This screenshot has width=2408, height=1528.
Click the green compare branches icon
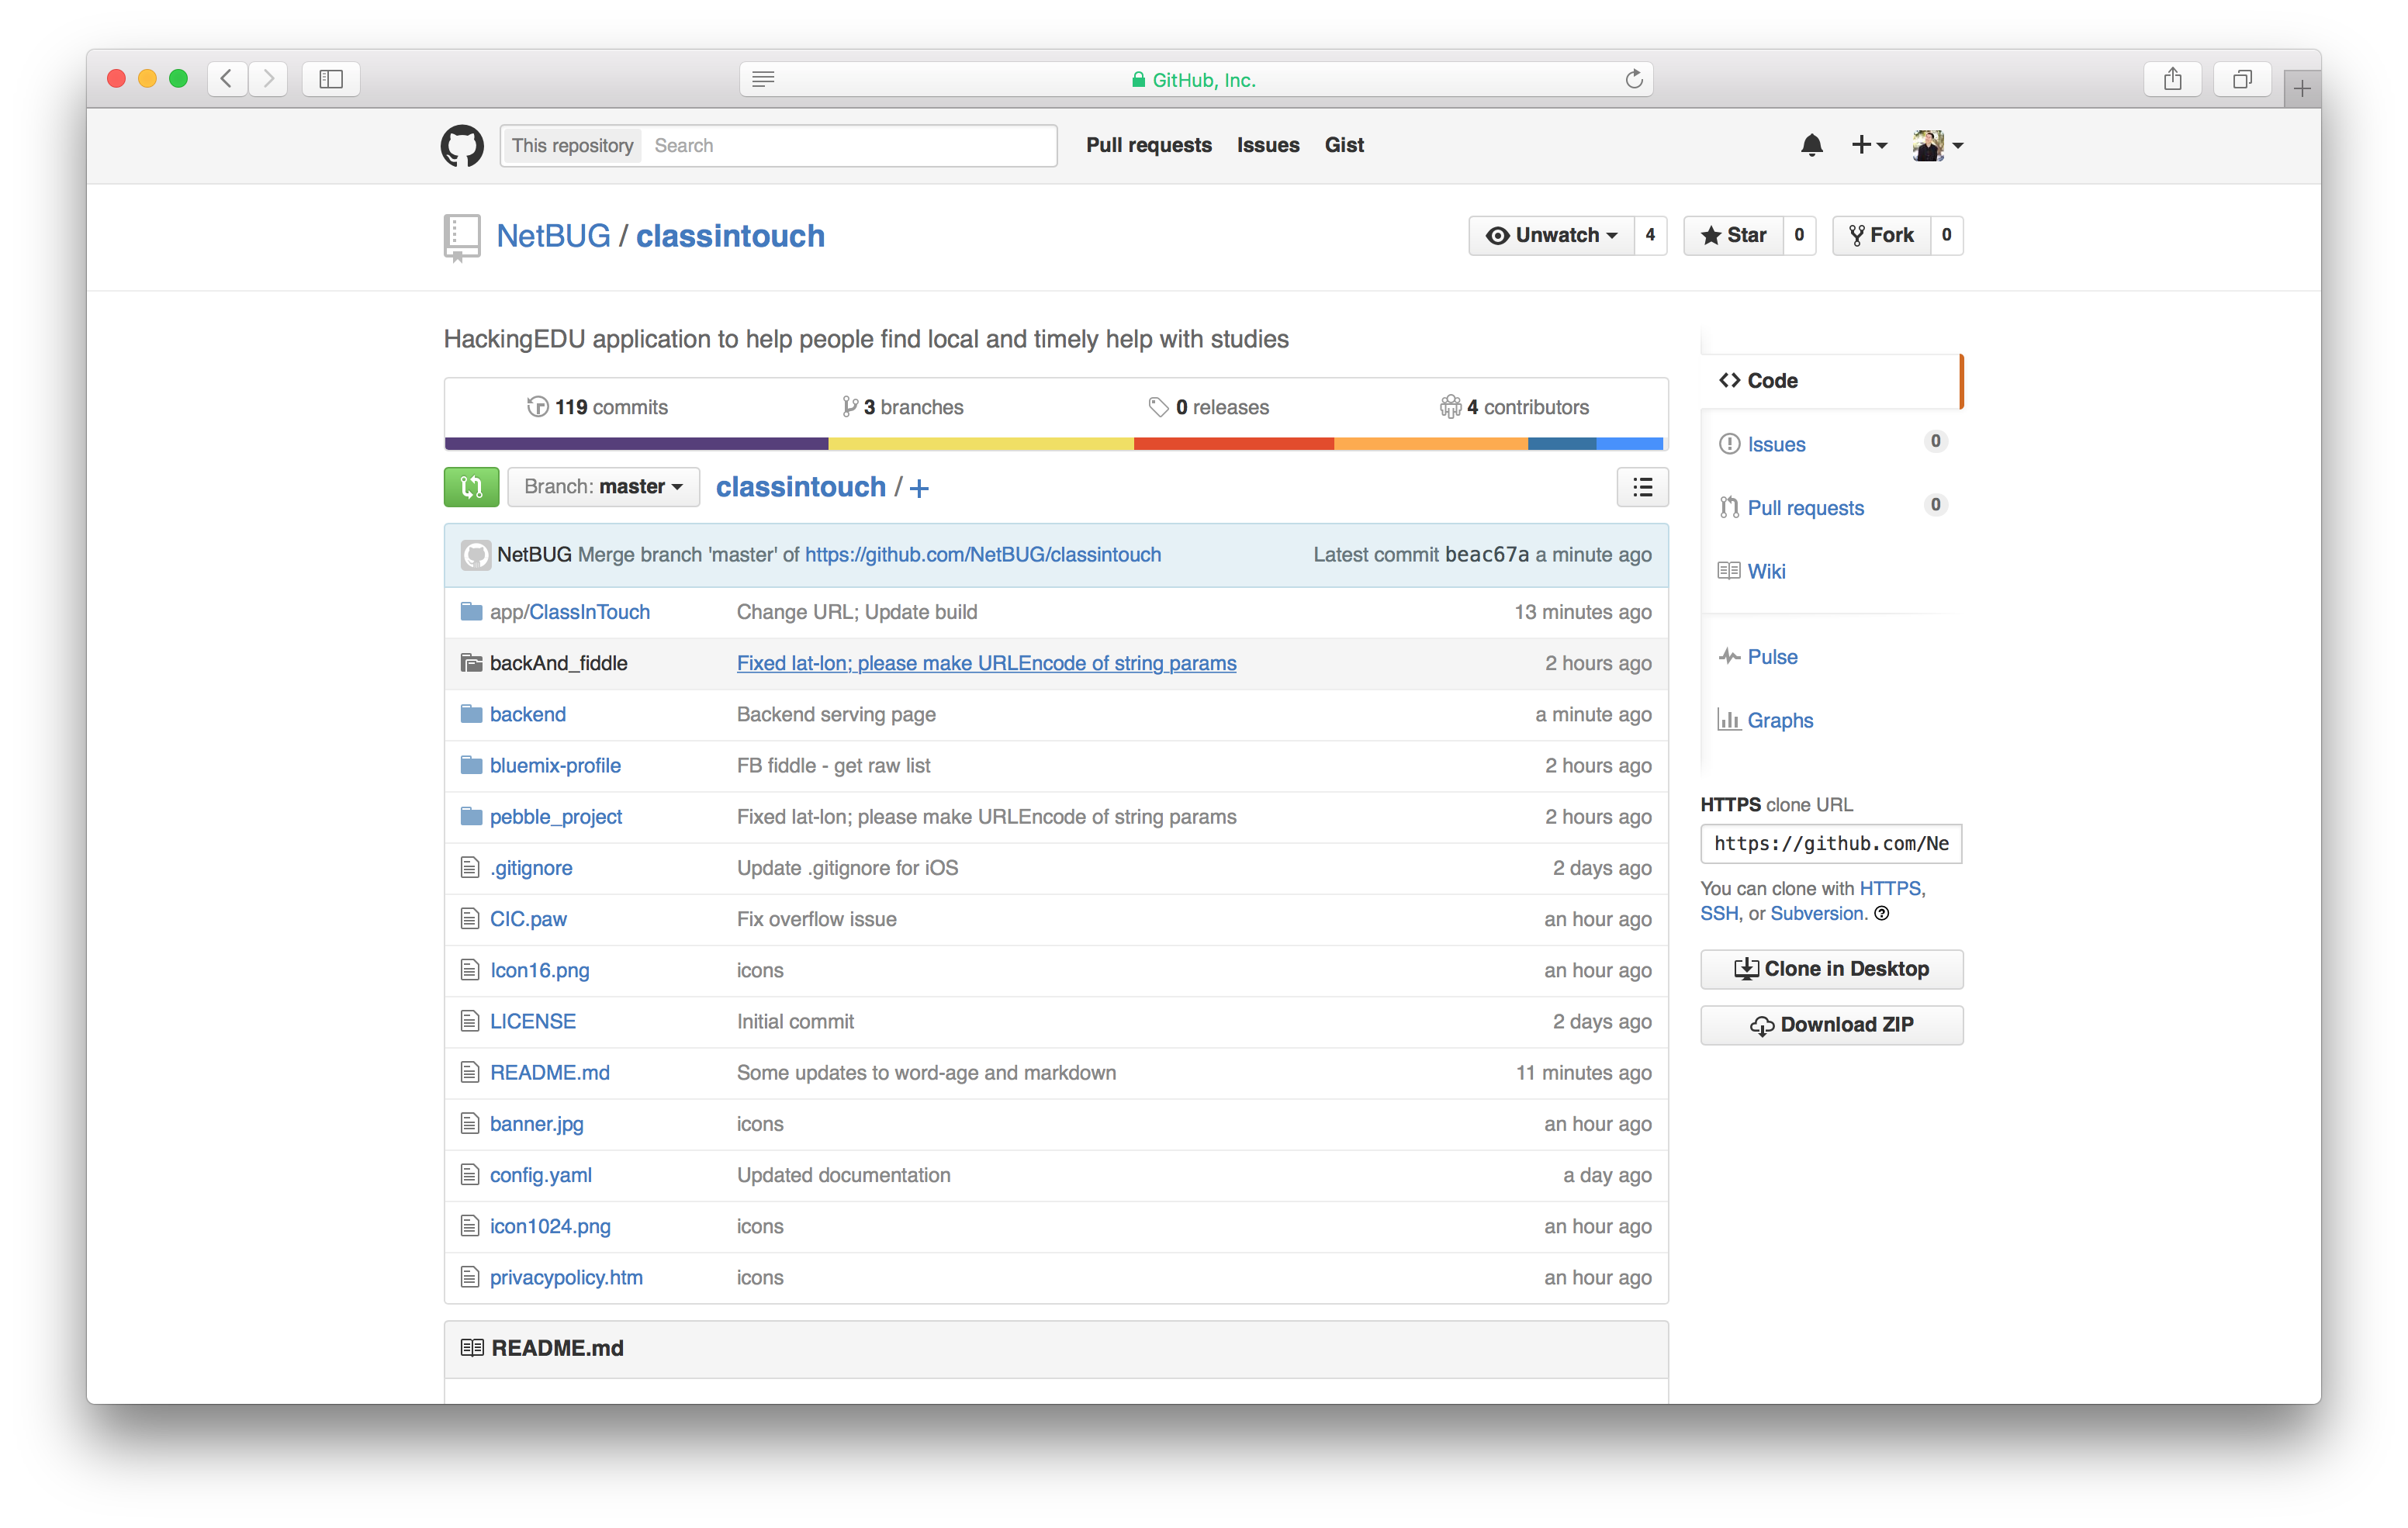[471, 487]
